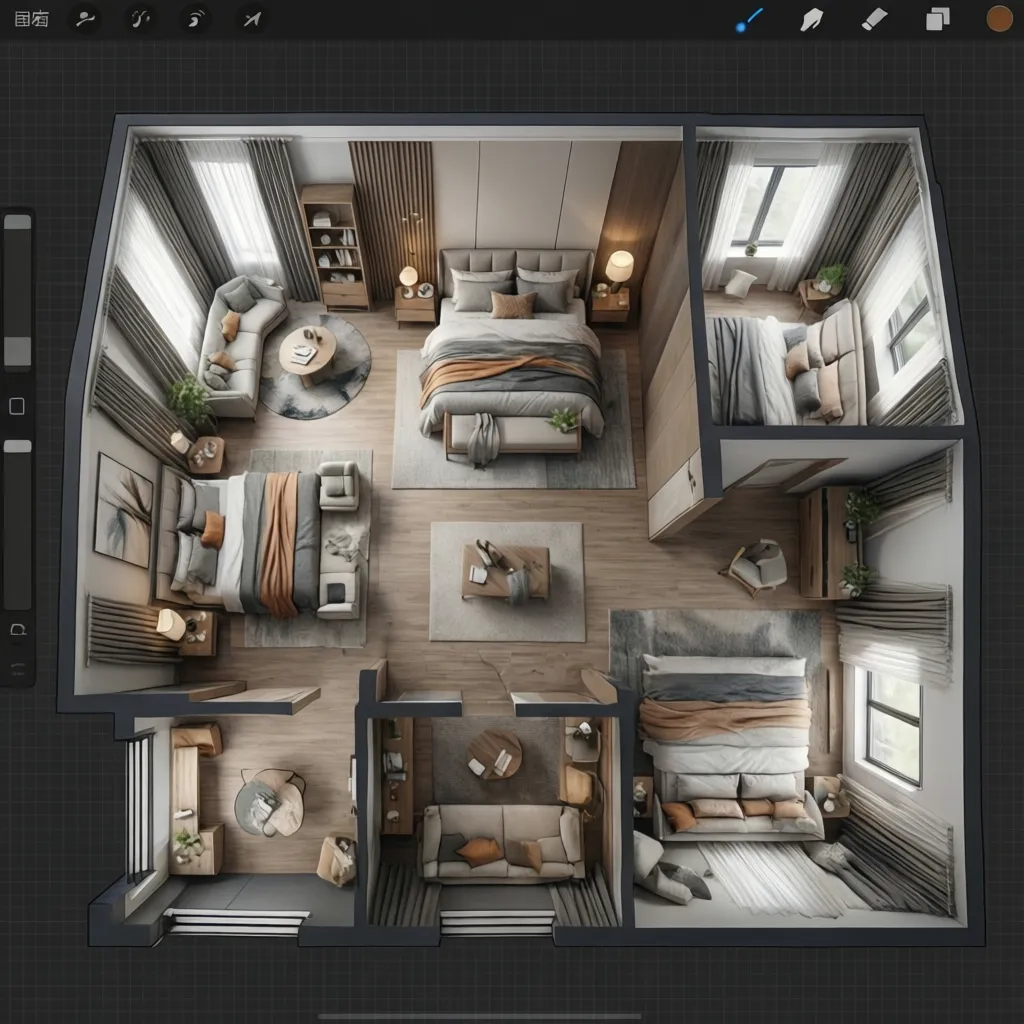This screenshot has height=1024, width=1024.
Task: Tap the Redo arrow in sidebar
Action: [18, 669]
